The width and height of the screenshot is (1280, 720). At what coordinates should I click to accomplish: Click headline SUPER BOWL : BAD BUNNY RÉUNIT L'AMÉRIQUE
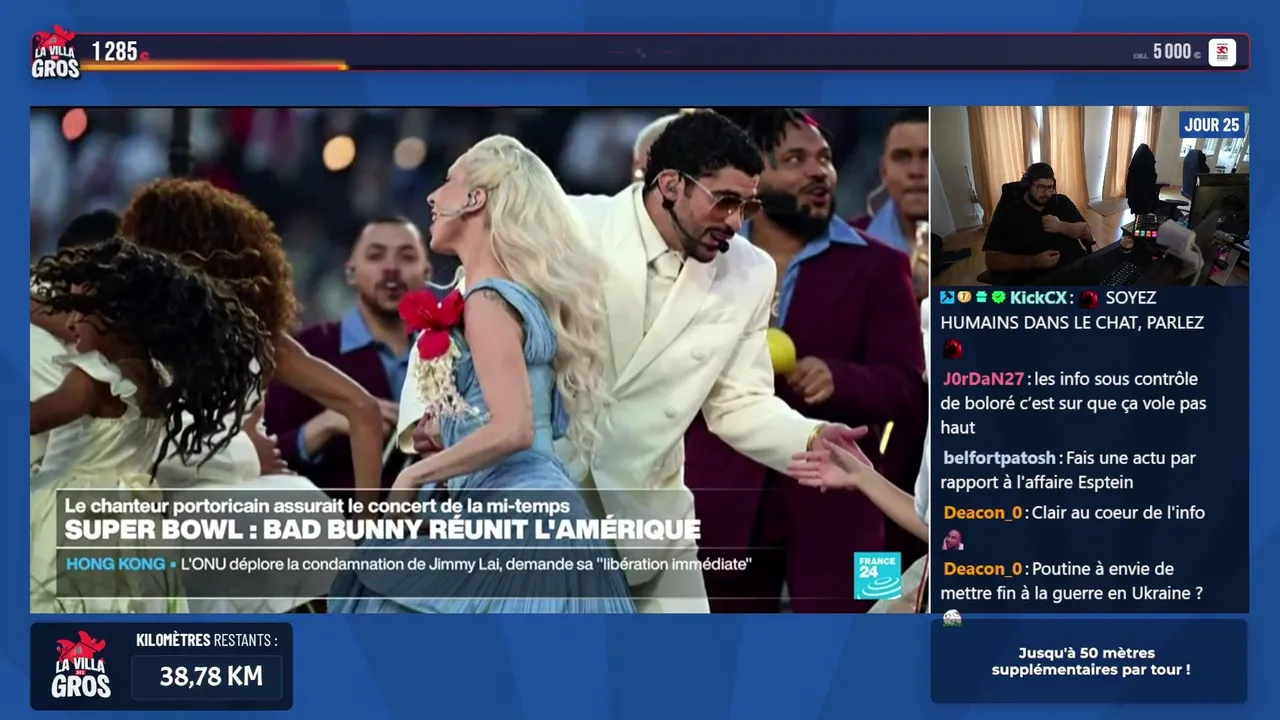[383, 530]
